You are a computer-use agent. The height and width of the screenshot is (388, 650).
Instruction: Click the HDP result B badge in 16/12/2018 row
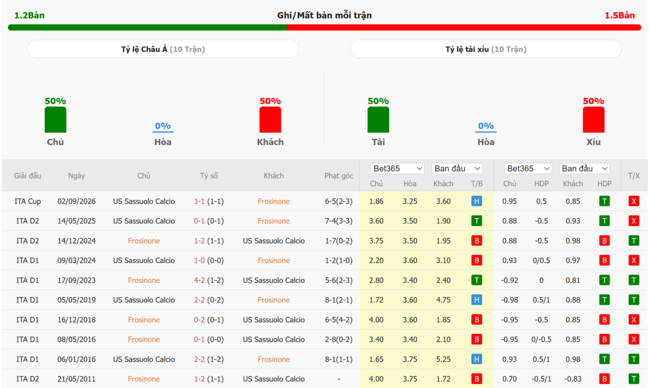pos(604,320)
